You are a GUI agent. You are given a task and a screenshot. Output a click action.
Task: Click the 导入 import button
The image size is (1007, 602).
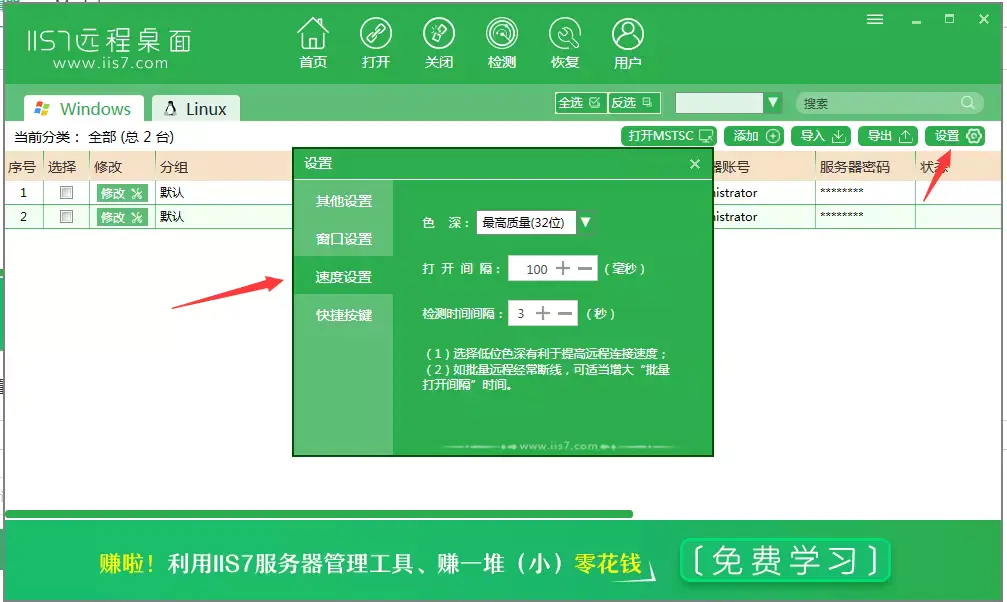(x=821, y=136)
